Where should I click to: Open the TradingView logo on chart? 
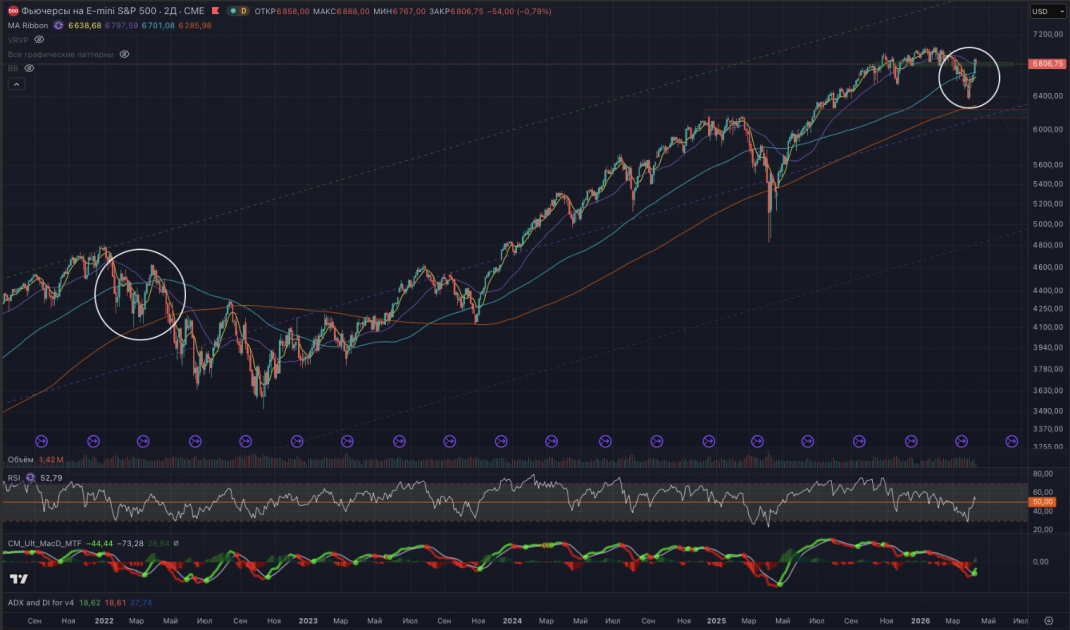19,579
